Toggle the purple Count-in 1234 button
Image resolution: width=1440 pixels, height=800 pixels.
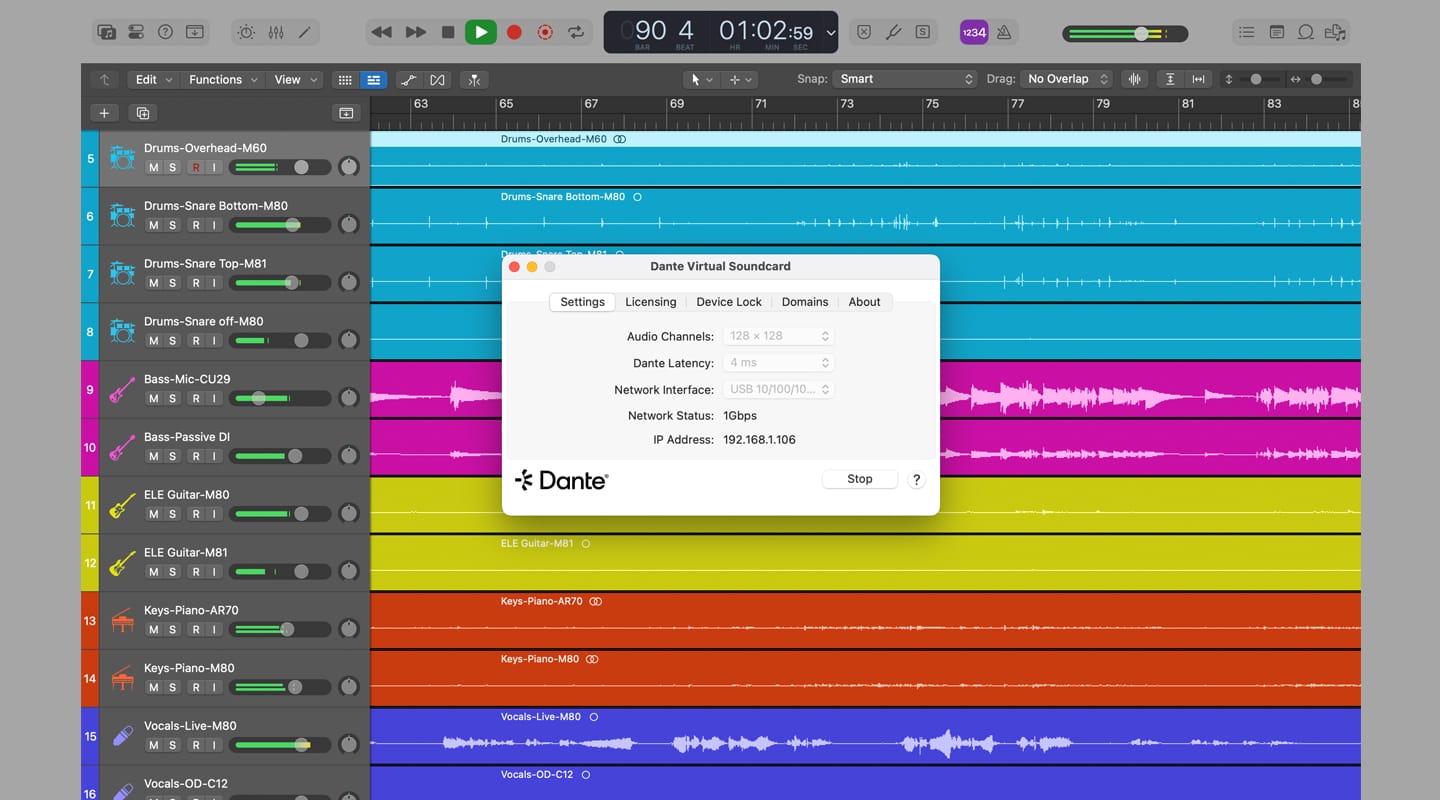coord(974,32)
